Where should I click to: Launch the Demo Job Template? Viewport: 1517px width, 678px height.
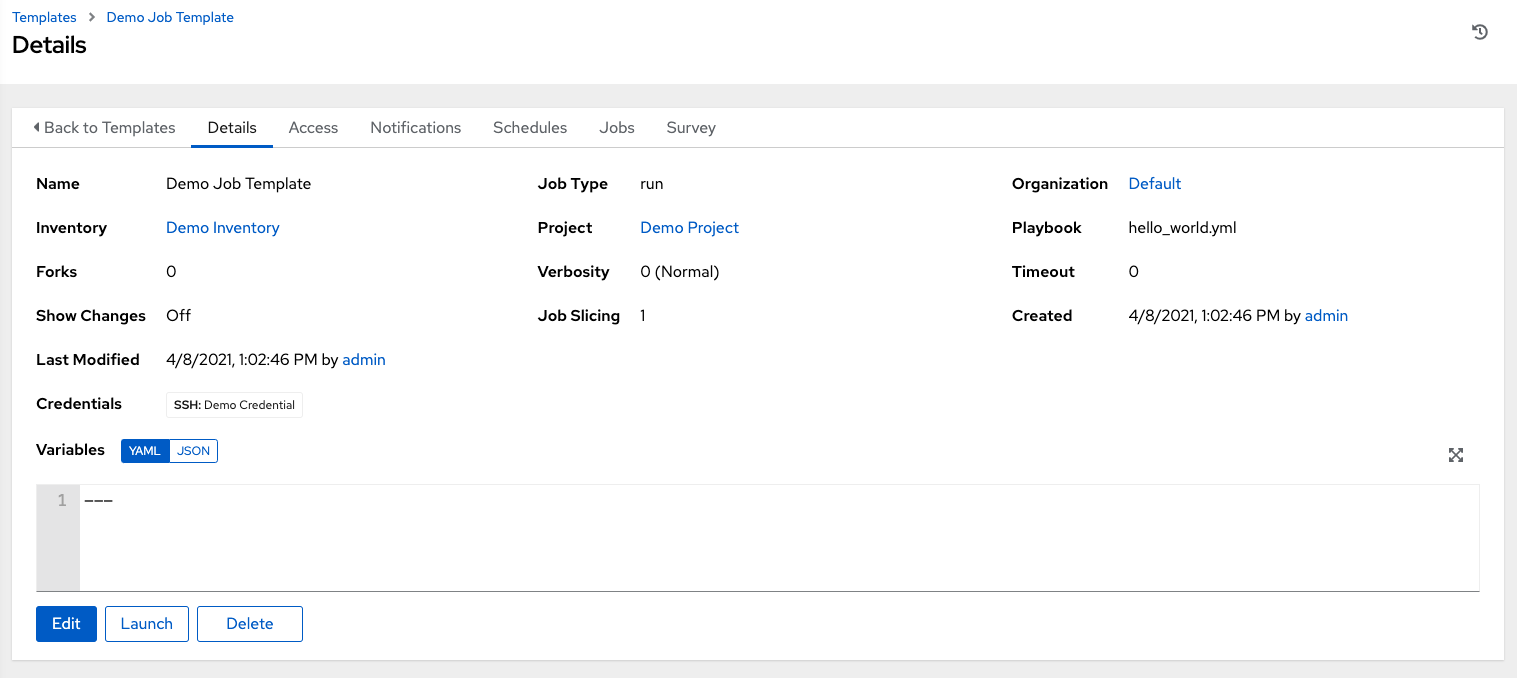click(146, 623)
